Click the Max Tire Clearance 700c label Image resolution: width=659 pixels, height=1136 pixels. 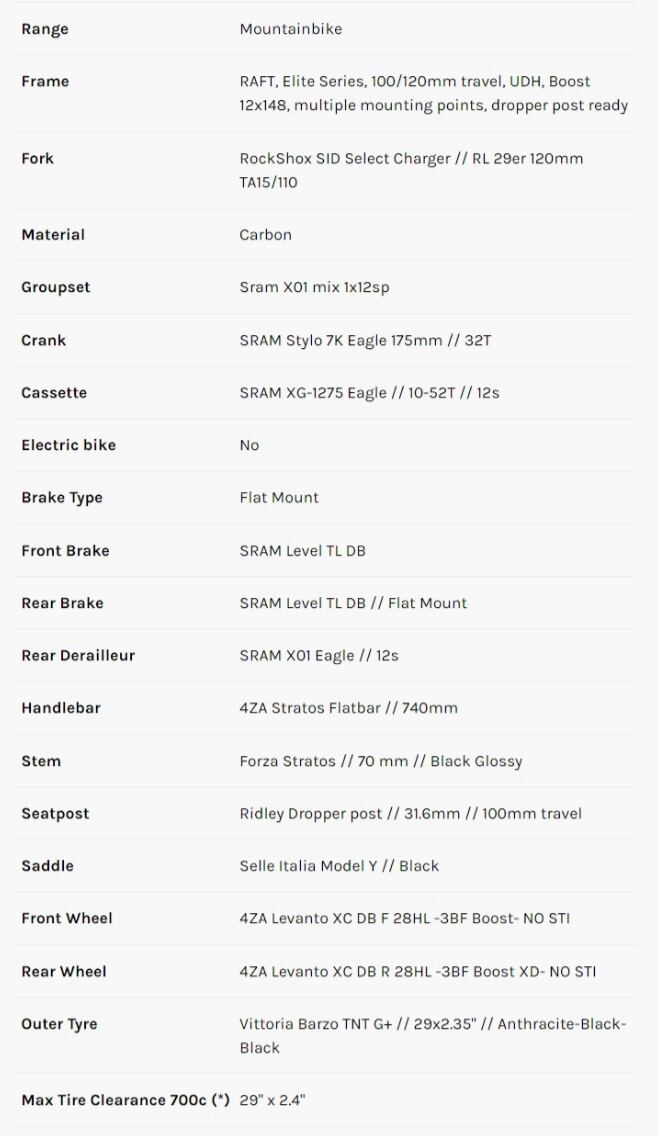[125, 1100]
